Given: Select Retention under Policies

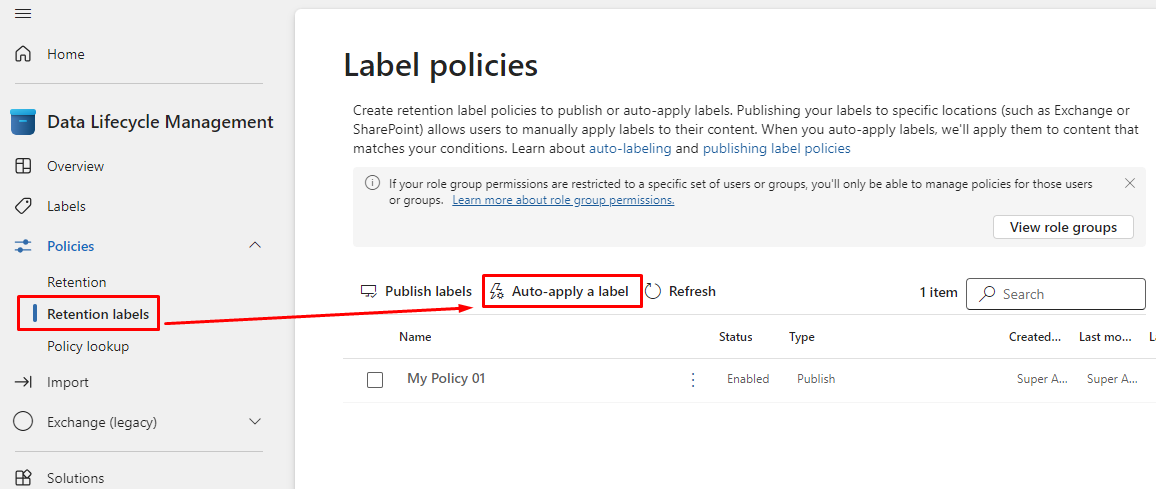Looking at the screenshot, I should pos(77,282).
